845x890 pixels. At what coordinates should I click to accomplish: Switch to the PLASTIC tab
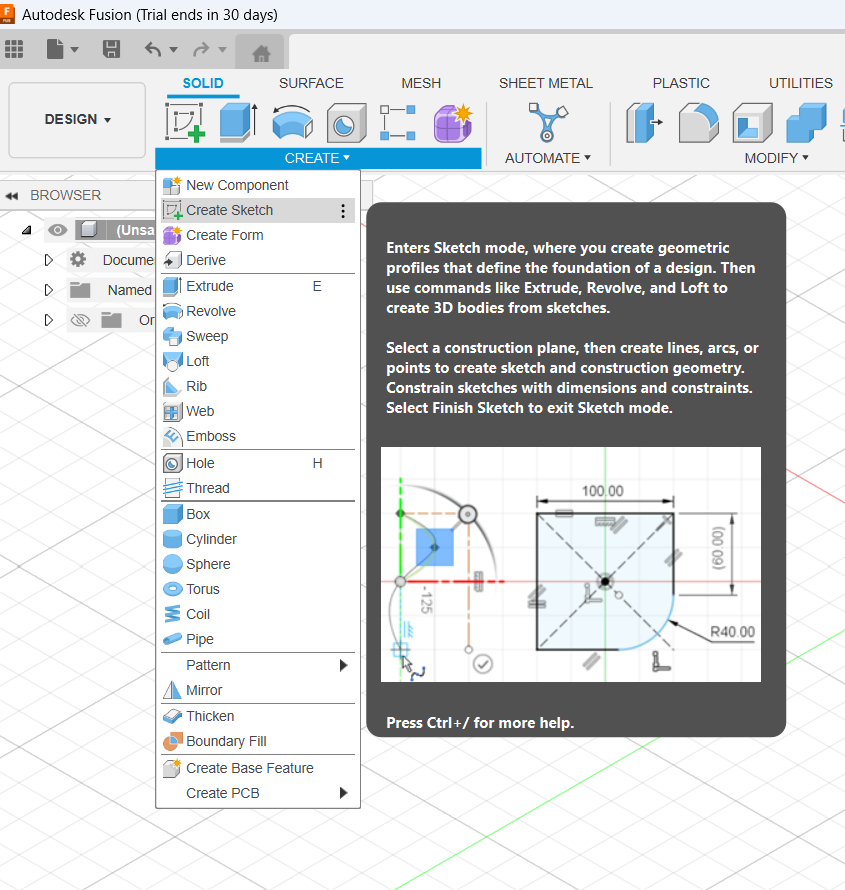click(x=680, y=83)
